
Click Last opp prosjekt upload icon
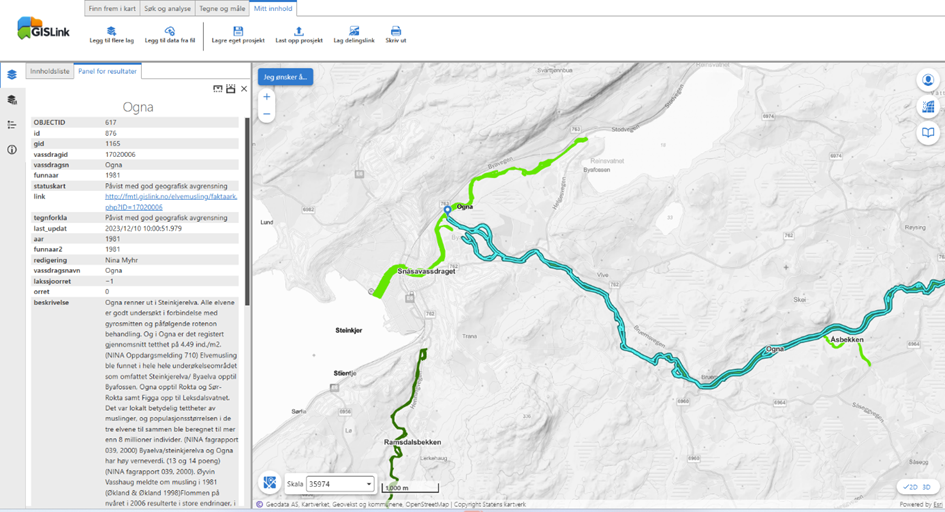pos(298,32)
